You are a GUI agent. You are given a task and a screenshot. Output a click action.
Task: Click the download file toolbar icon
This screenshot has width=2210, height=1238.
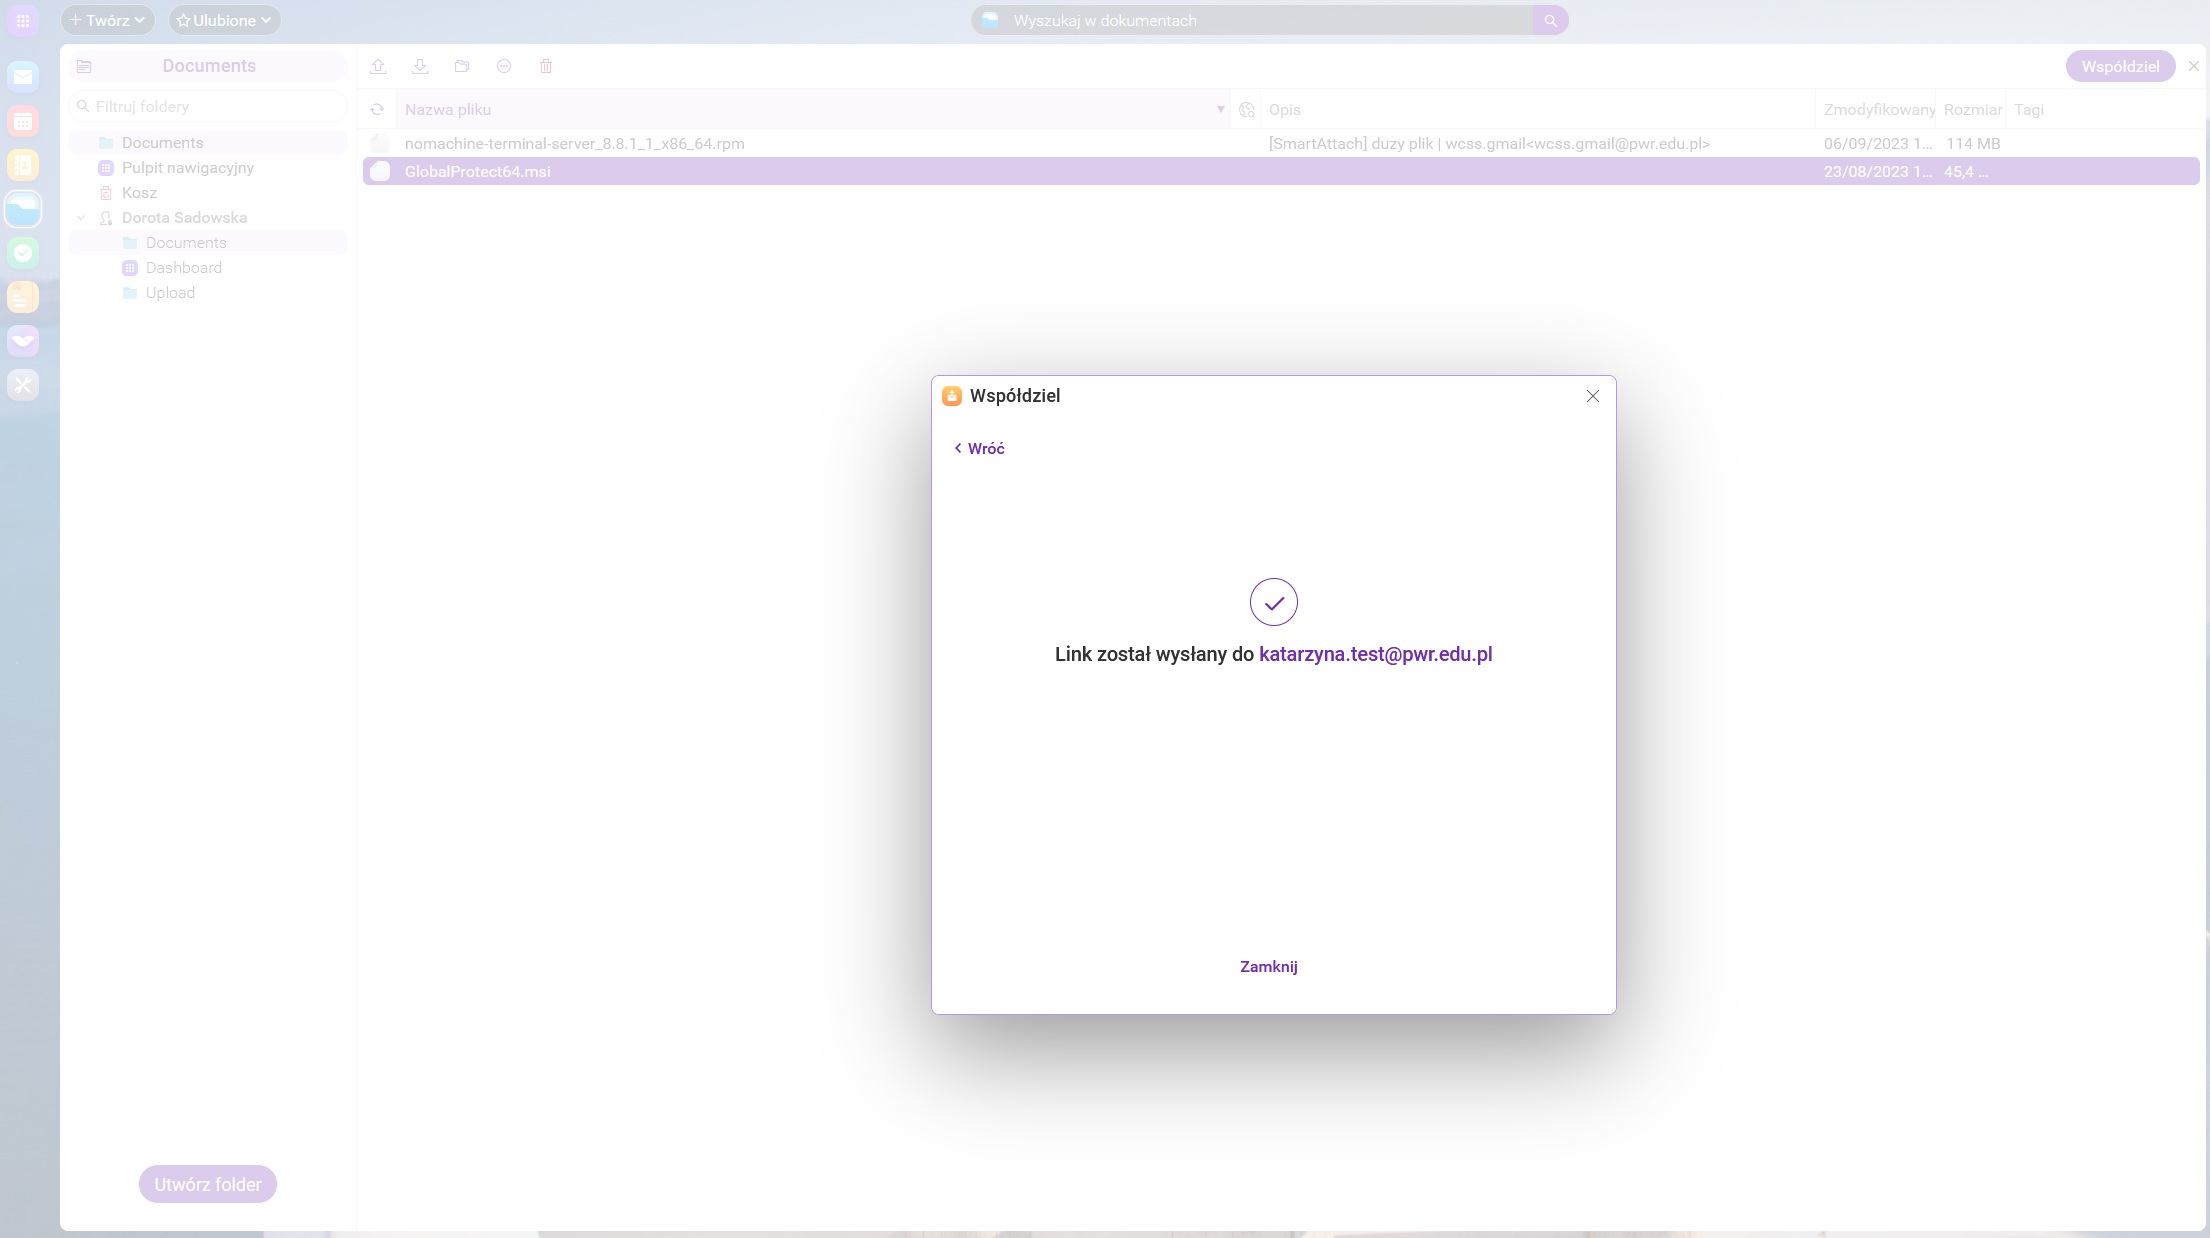pyautogui.click(x=420, y=66)
